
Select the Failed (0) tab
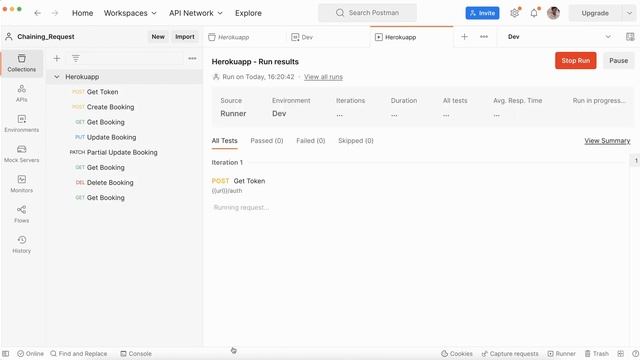point(311,140)
